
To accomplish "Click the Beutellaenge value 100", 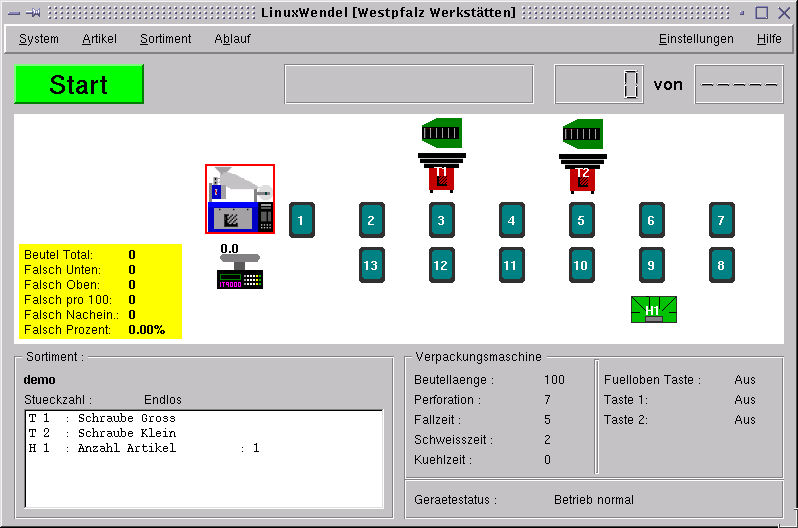I will coord(554,380).
